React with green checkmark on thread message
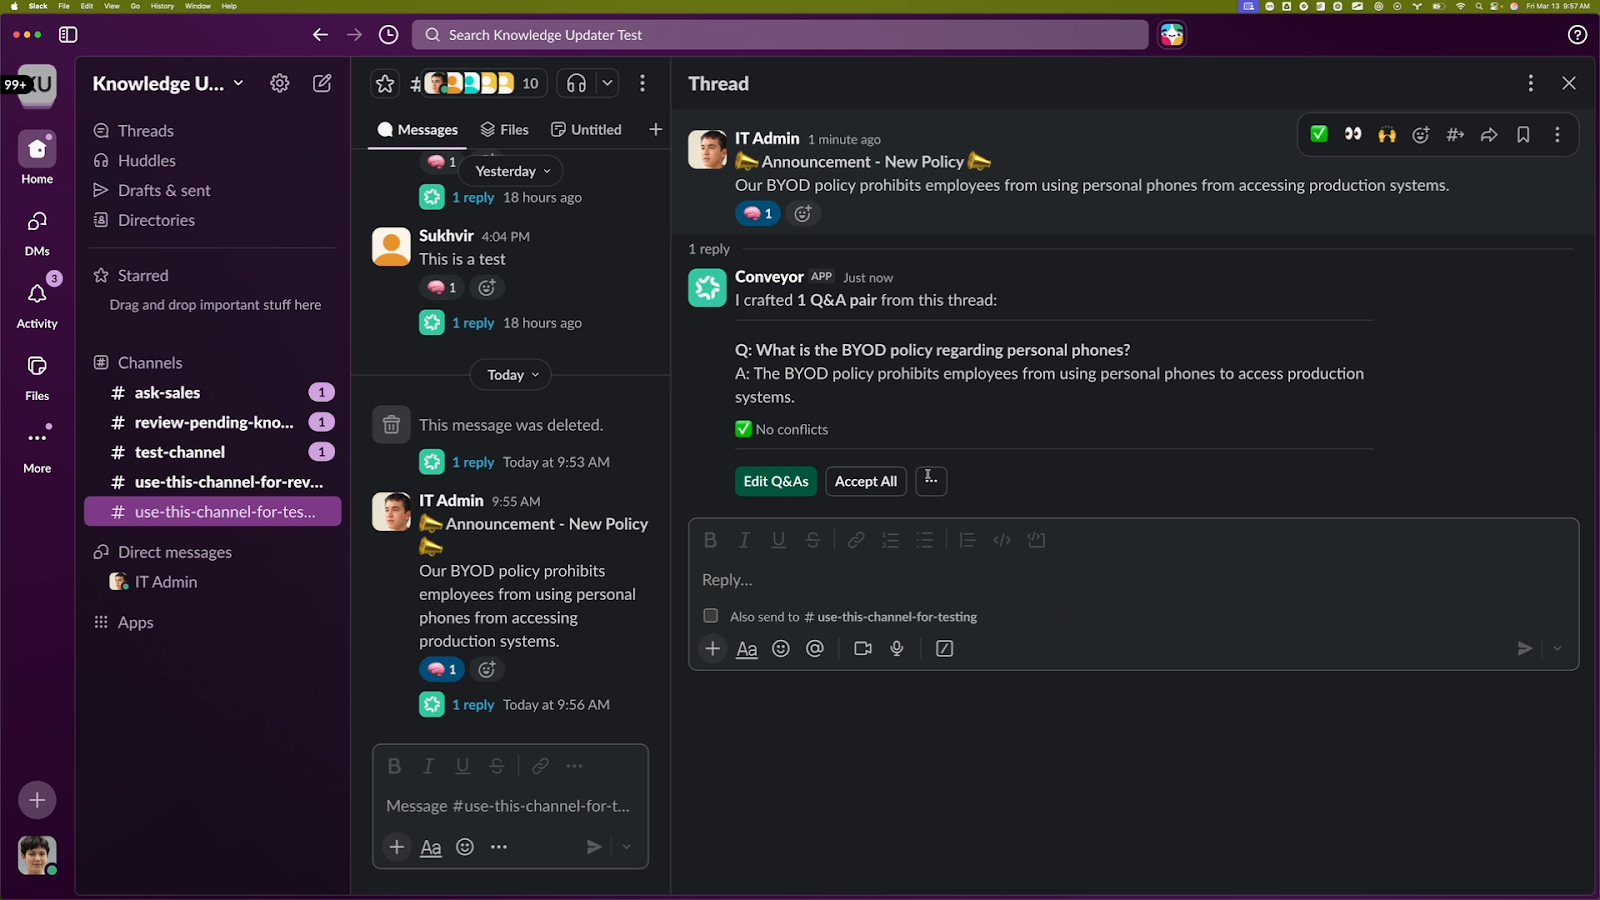 [1319, 135]
